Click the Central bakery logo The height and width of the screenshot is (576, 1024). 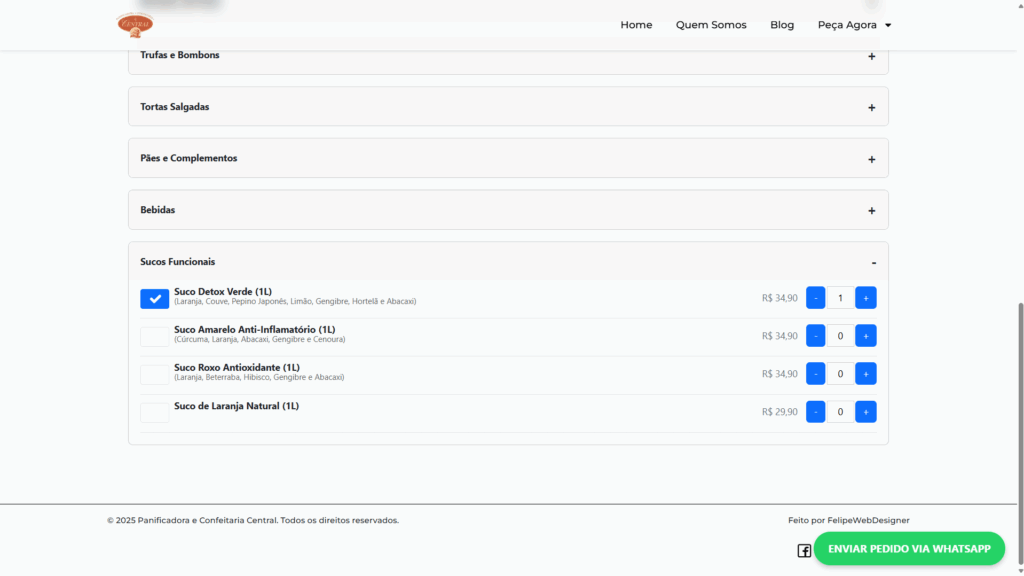pyautogui.click(x=135, y=23)
